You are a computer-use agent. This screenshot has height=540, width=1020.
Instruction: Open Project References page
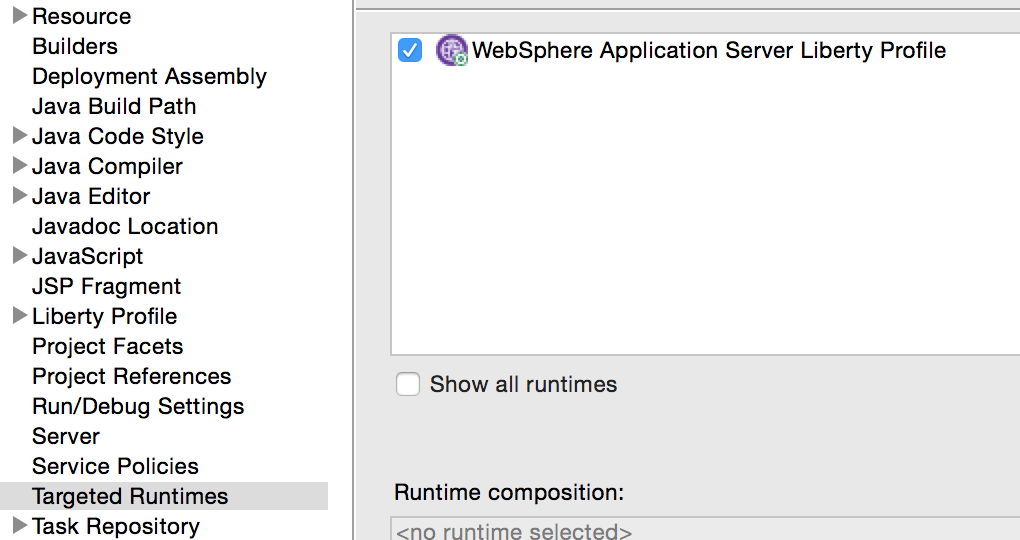click(131, 375)
